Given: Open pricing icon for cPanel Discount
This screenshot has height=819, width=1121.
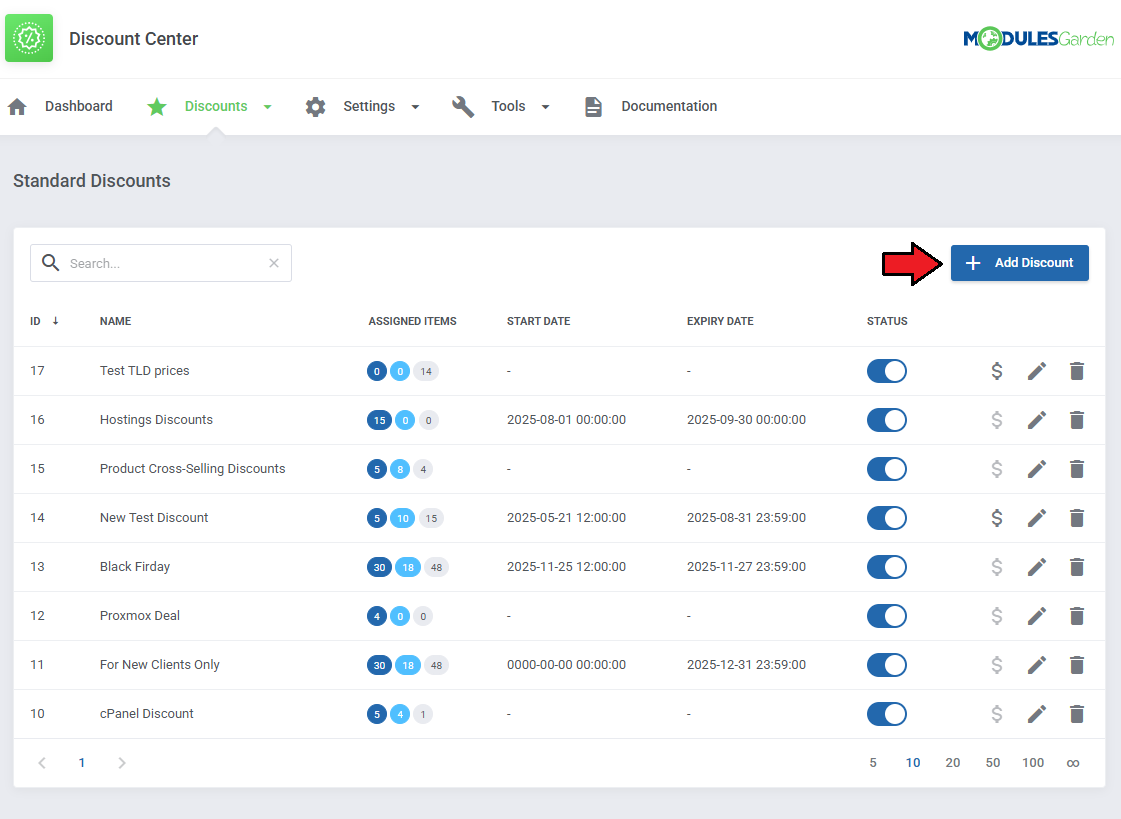Looking at the screenshot, I should pyautogui.click(x=997, y=713).
